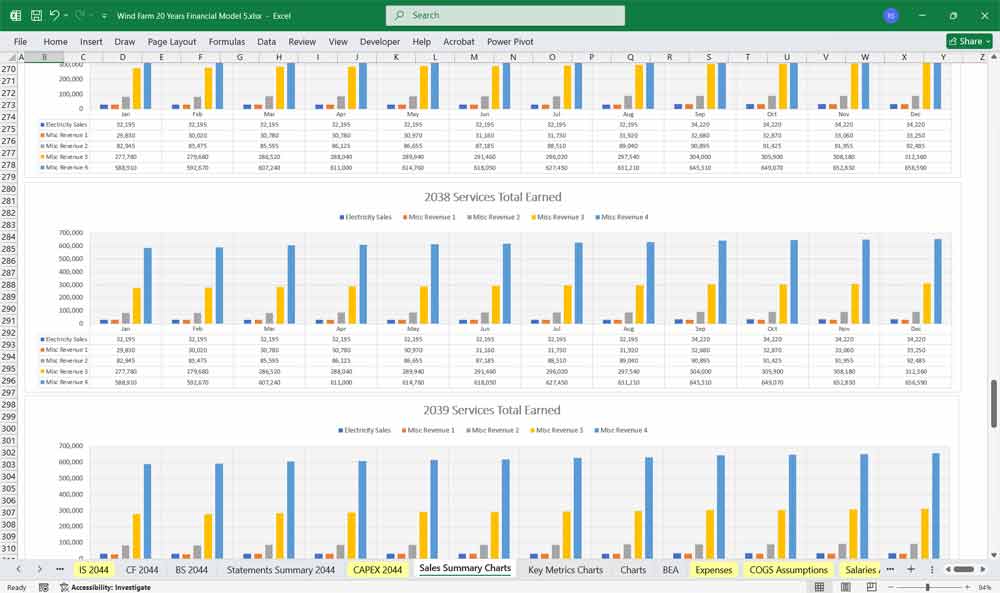This screenshot has width=1000, height=593.
Task: Open the Formulas ribbon tab
Action: [227, 42]
